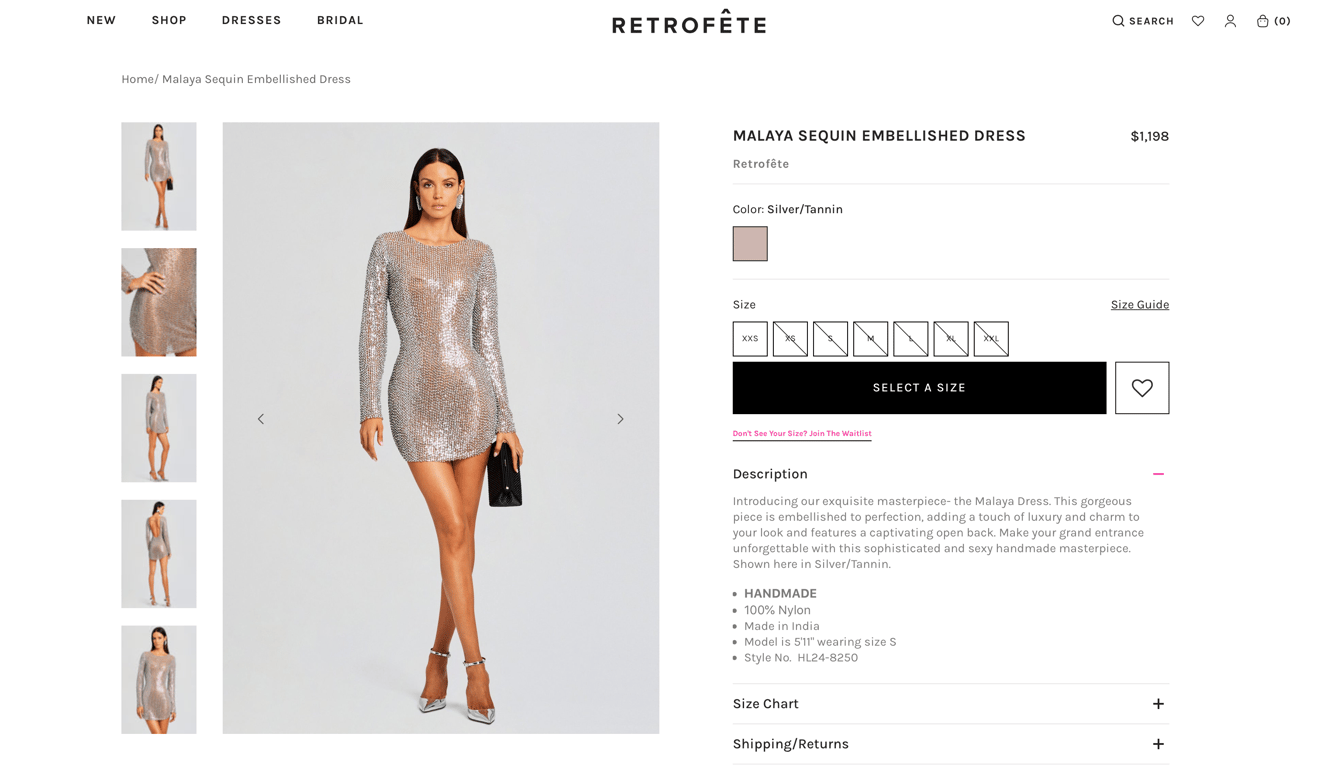Open the shopping bag cart icon
1331x768 pixels.
tap(1263, 21)
